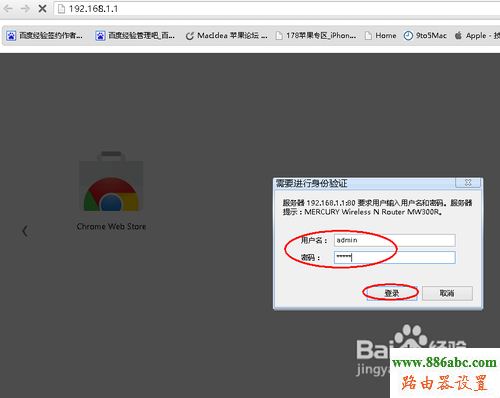Click the browser back arrow
The width and height of the screenshot is (500, 398).
pos(8,8)
